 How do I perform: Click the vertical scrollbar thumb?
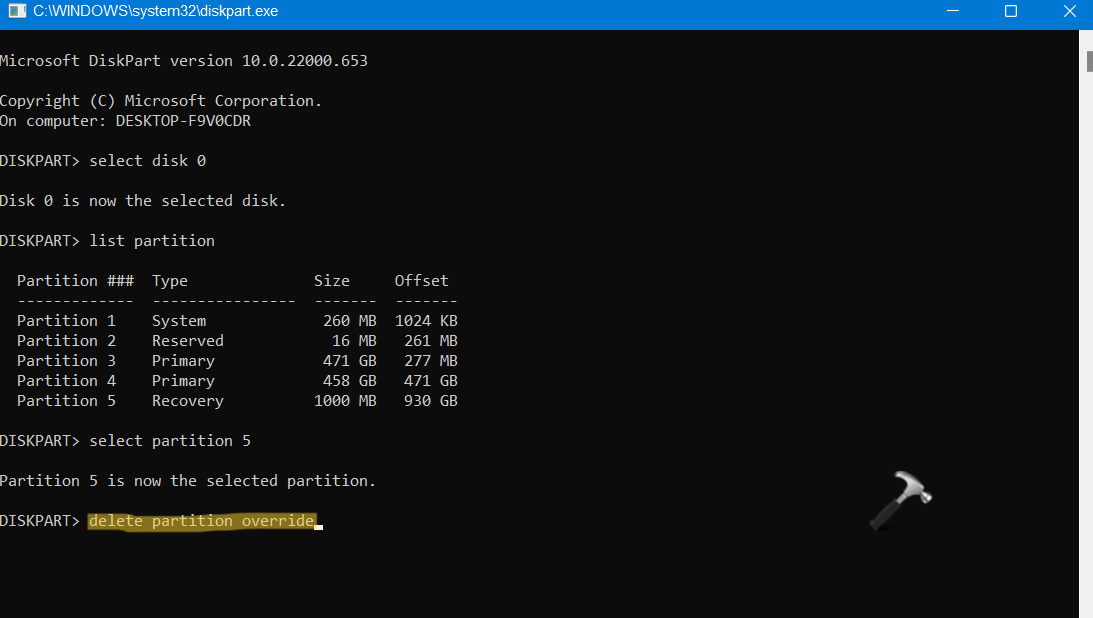click(1086, 60)
